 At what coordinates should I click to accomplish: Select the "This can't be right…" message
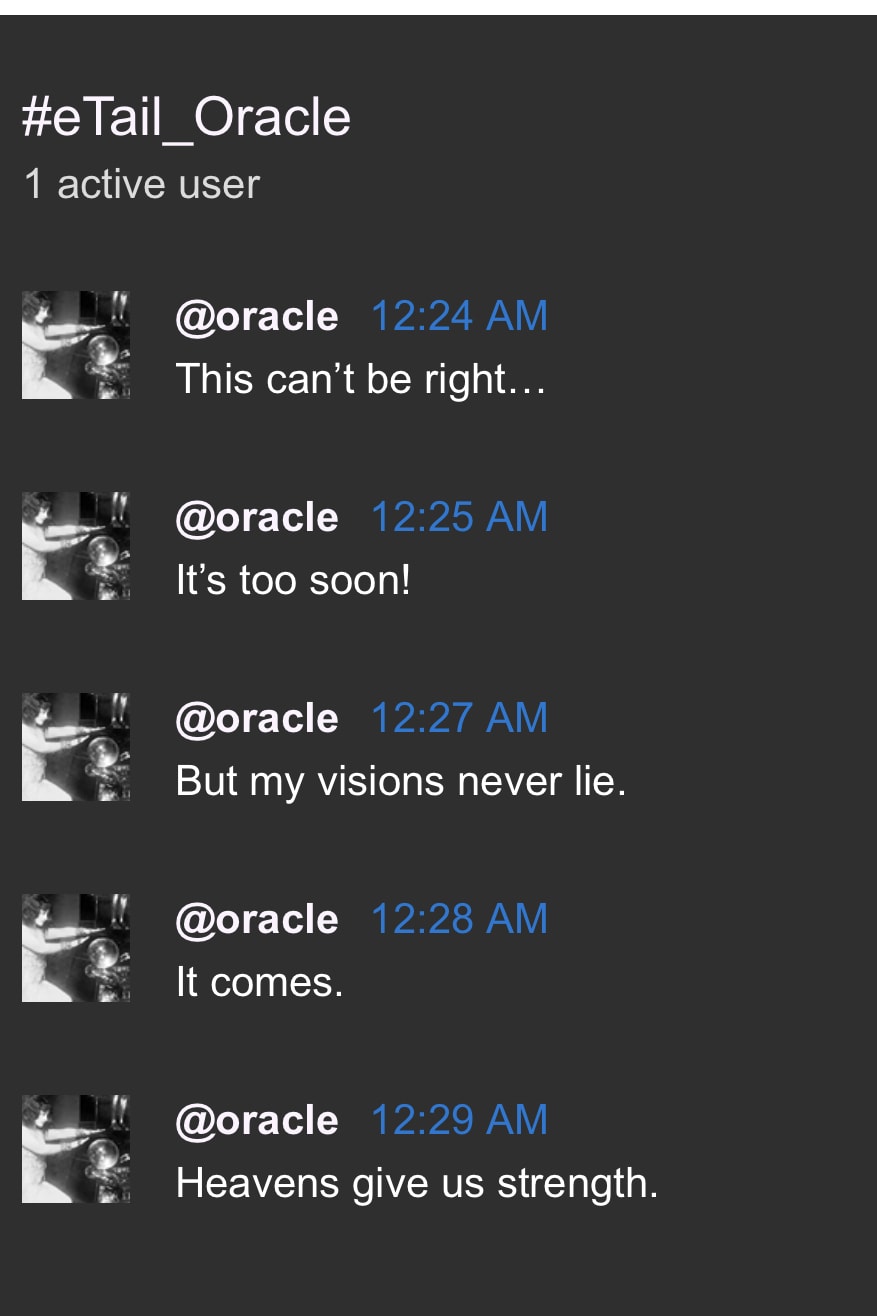pos(360,379)
